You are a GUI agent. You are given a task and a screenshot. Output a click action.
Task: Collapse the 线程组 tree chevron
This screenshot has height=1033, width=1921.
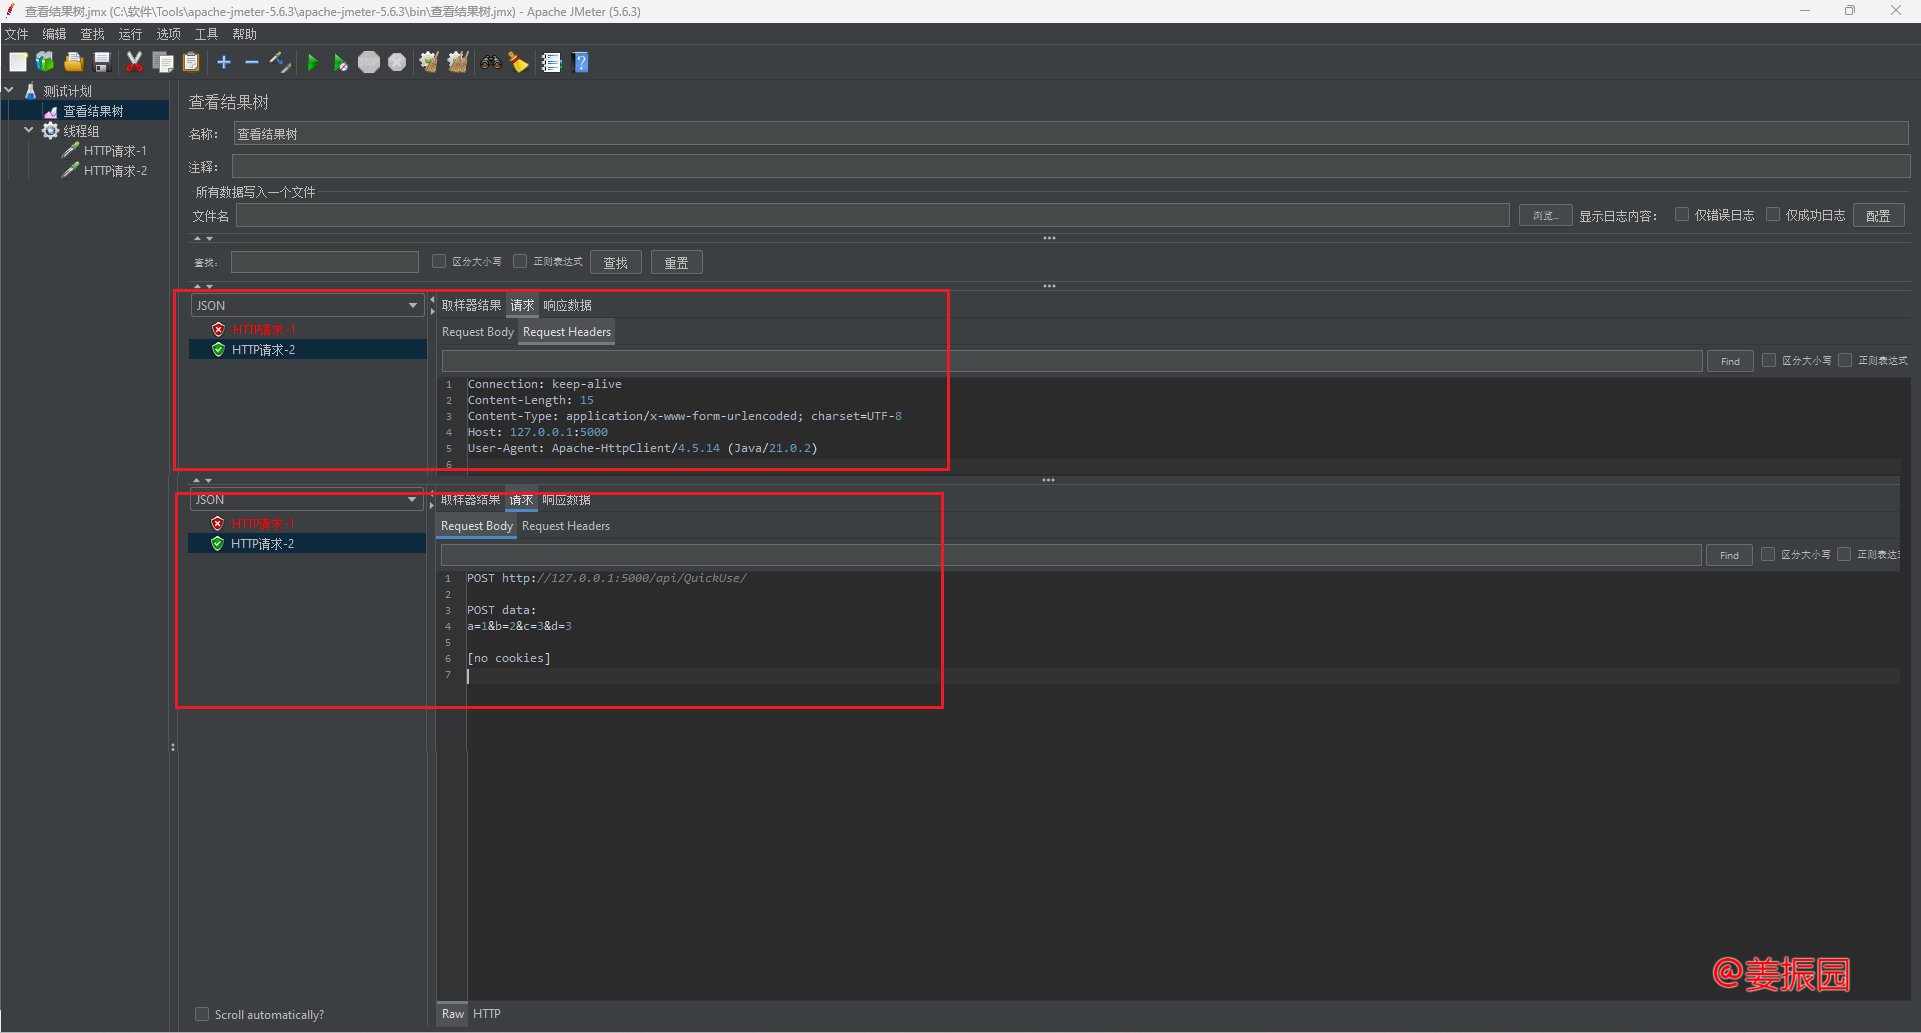(x=29, y=130)
